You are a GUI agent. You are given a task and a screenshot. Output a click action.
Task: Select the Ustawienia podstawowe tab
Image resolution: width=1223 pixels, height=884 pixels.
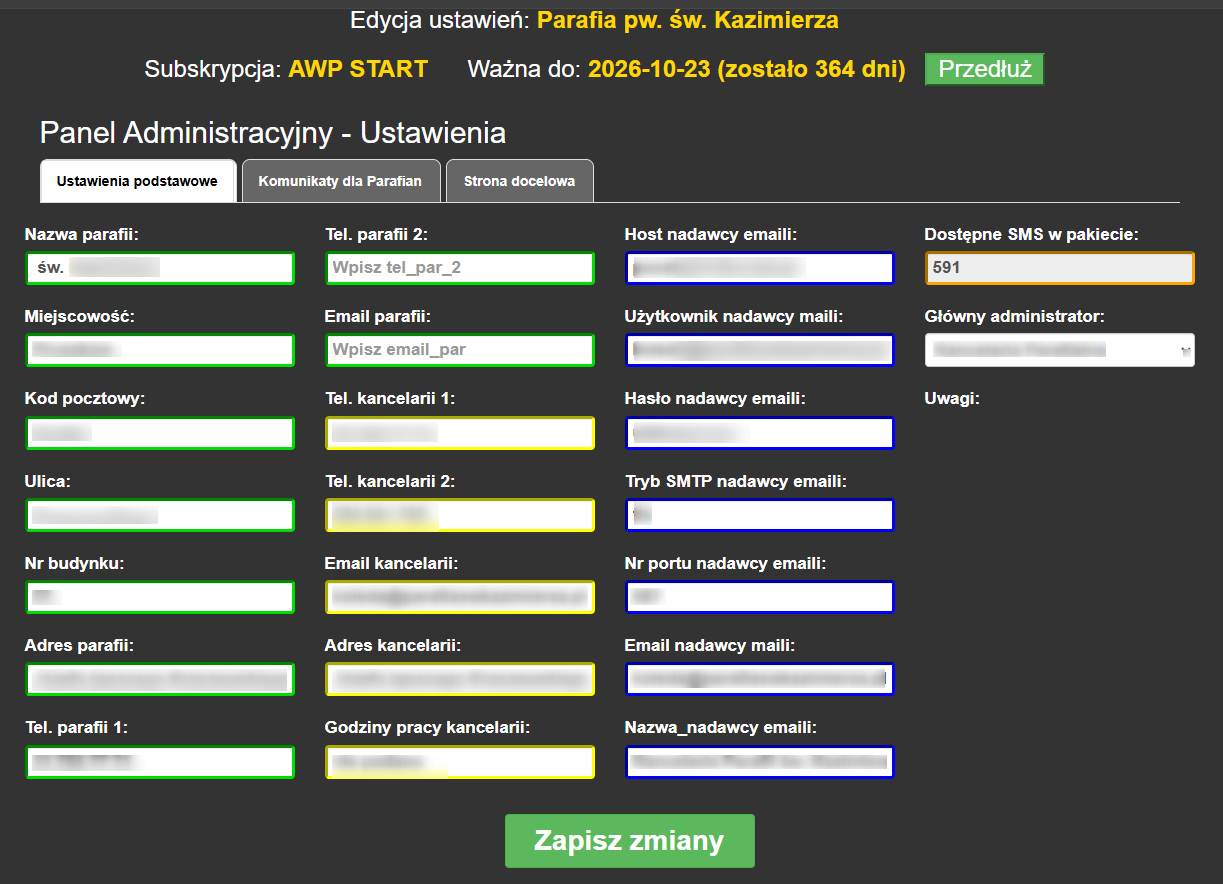click(137, 181)
